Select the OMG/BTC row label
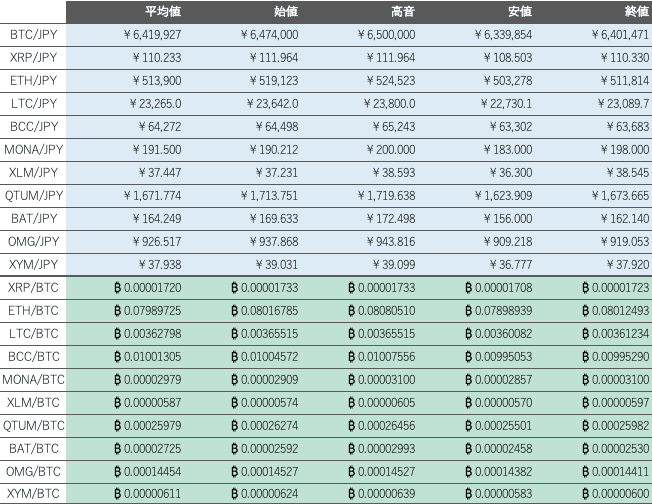The image size is (652, 504). 33,472
